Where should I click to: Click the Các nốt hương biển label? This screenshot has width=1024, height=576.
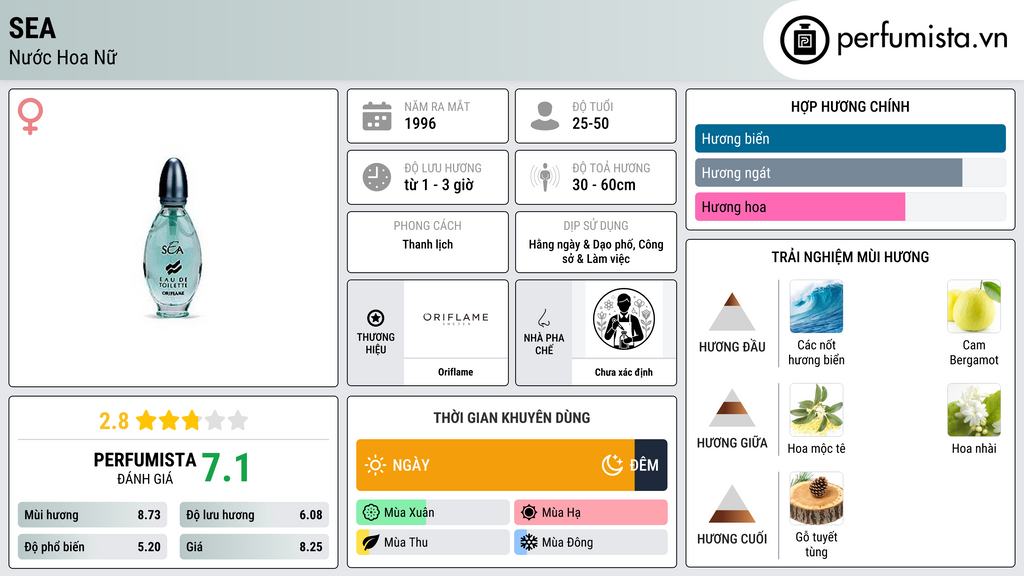point(816,353)
